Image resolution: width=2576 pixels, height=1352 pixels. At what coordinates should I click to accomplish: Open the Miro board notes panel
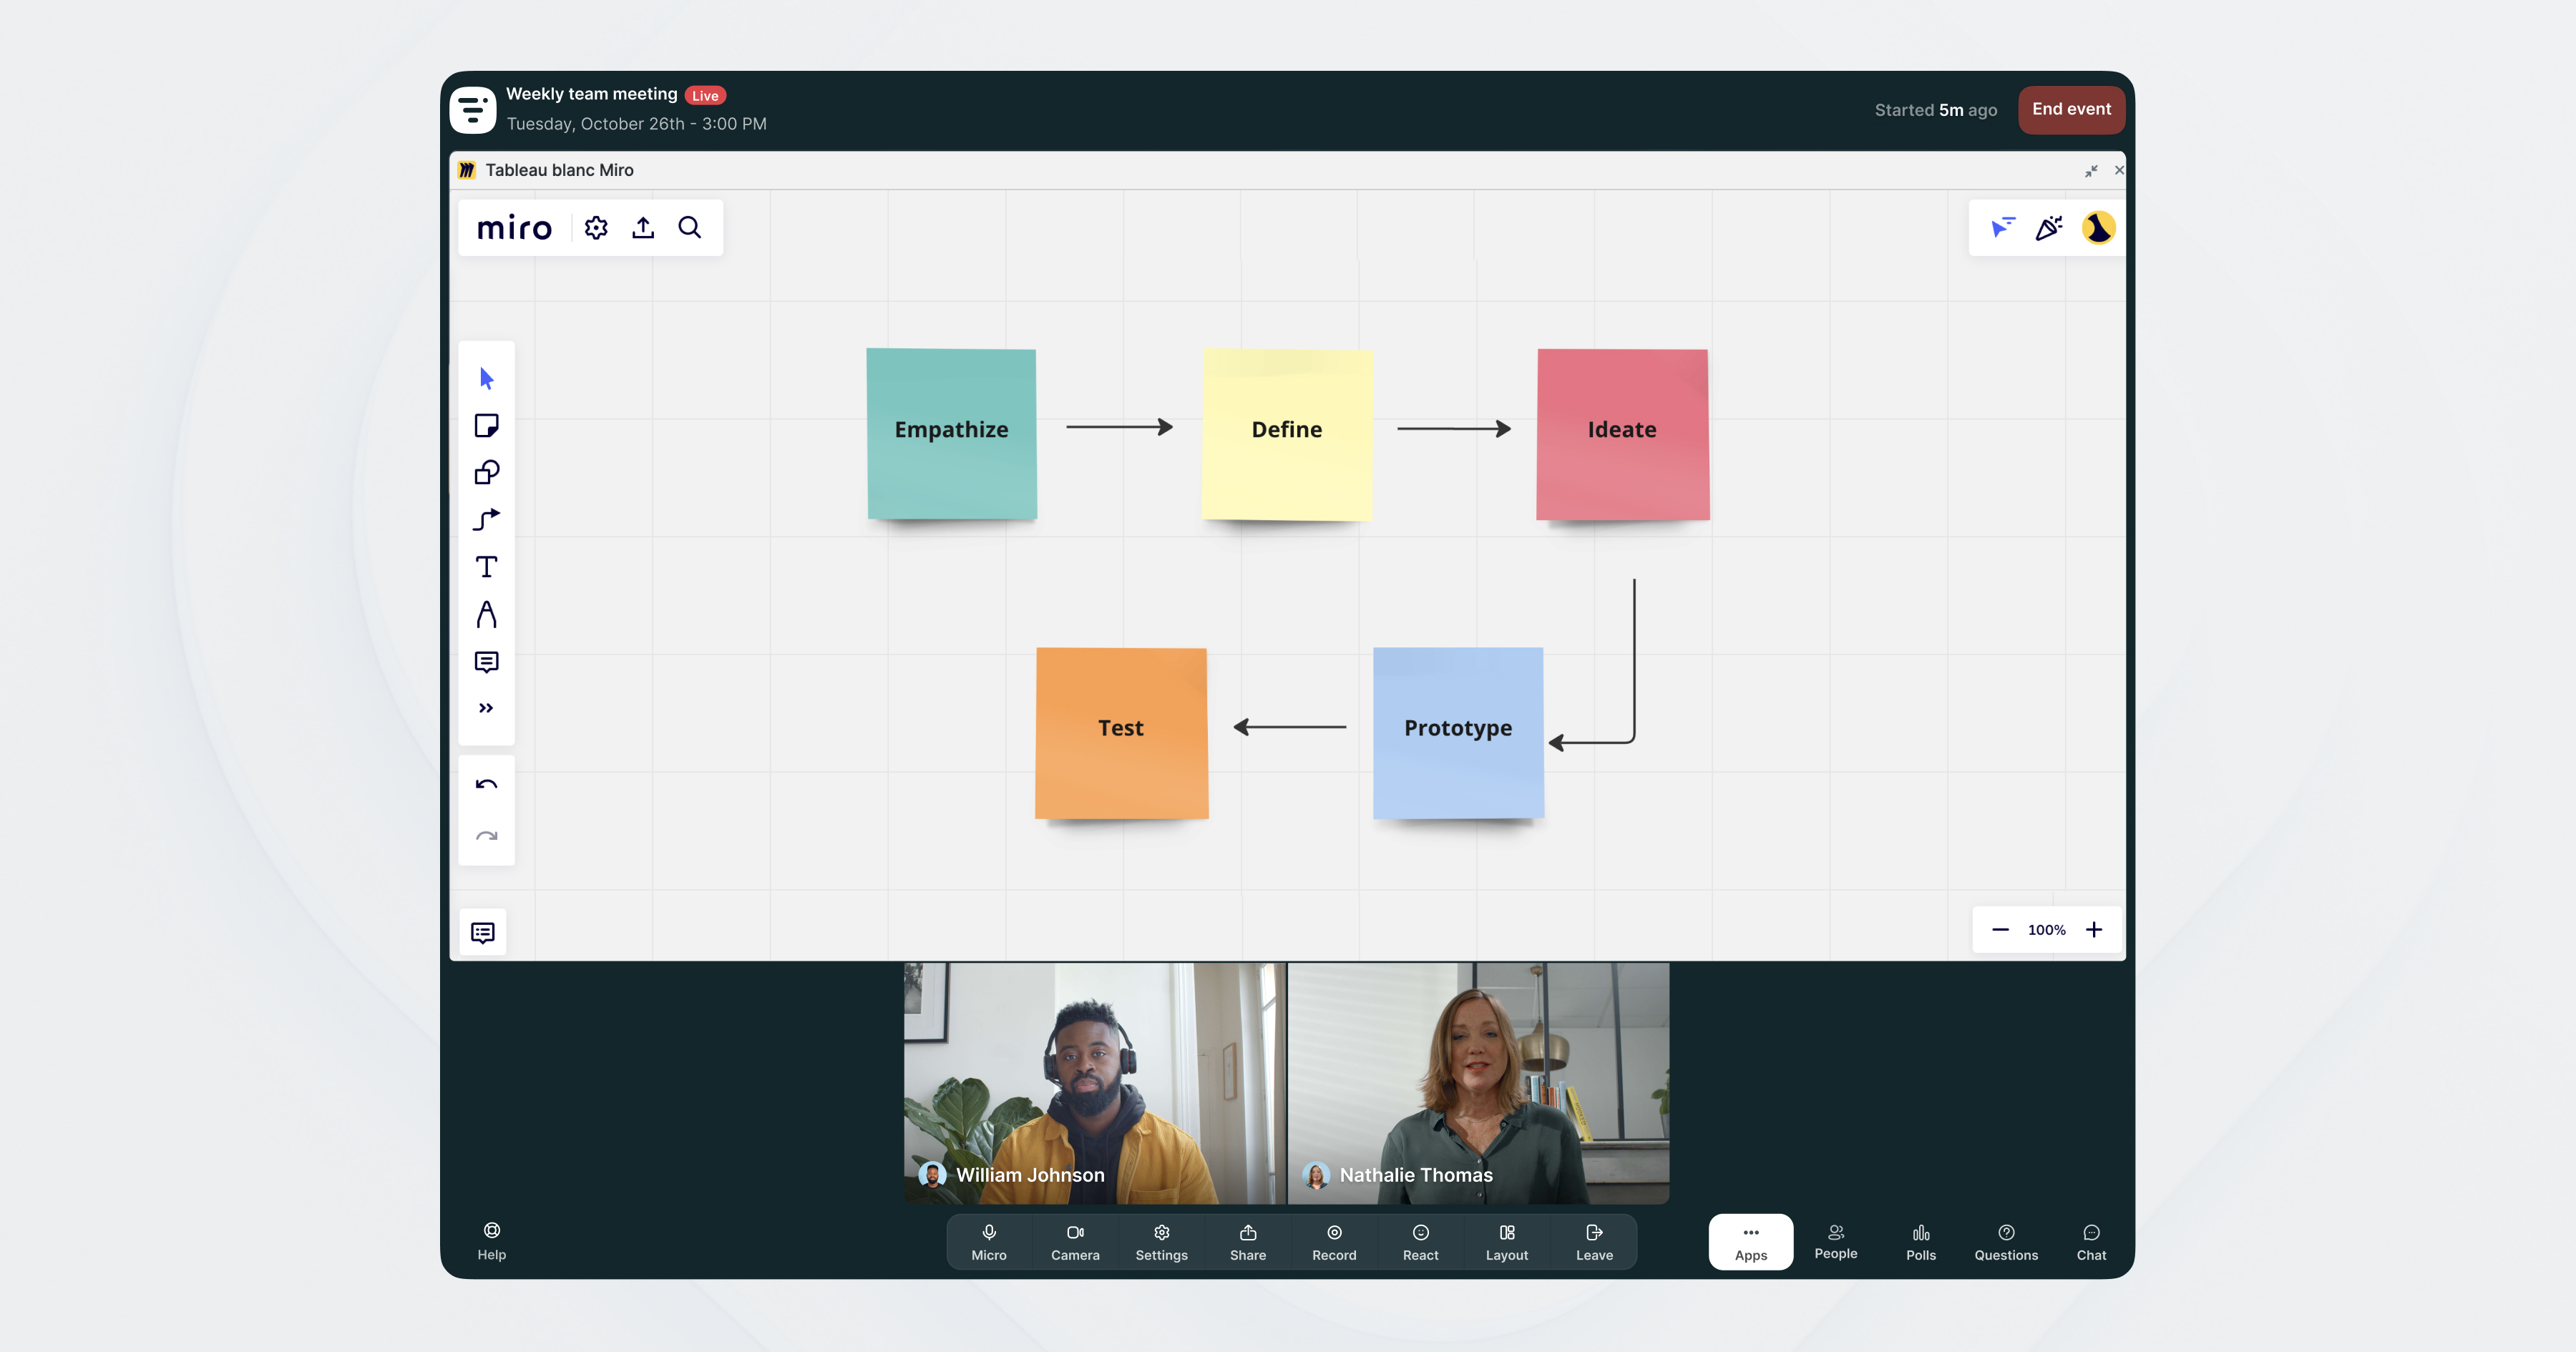(482, 932)
